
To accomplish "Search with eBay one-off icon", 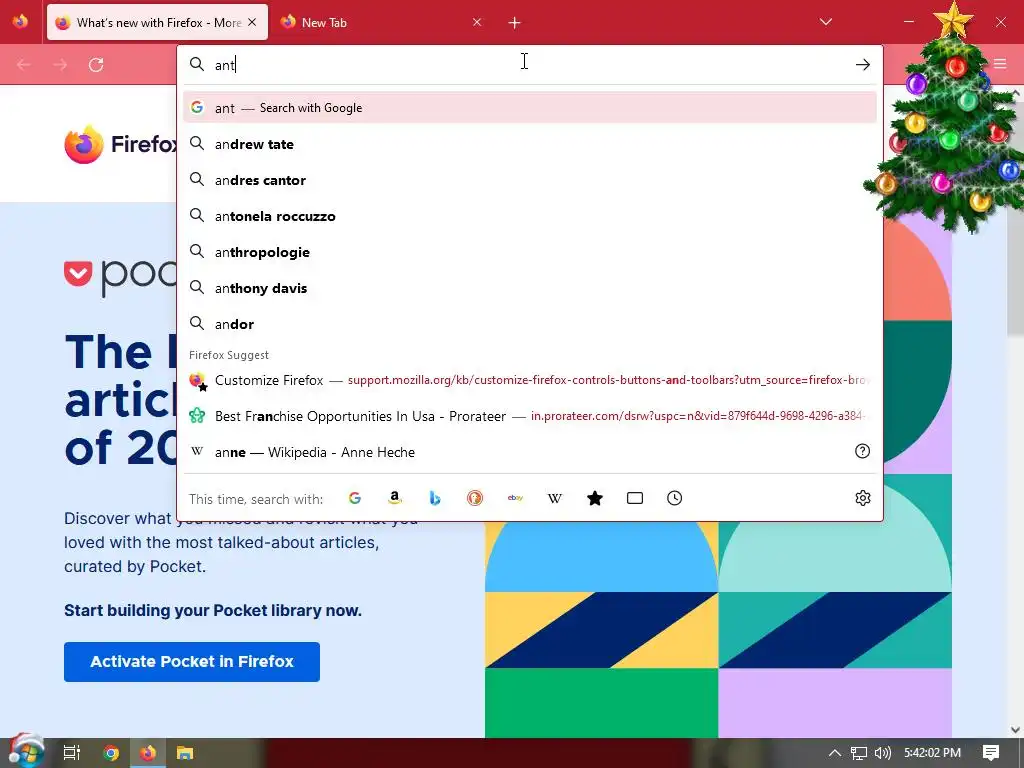I will click(x=515, y=498).
